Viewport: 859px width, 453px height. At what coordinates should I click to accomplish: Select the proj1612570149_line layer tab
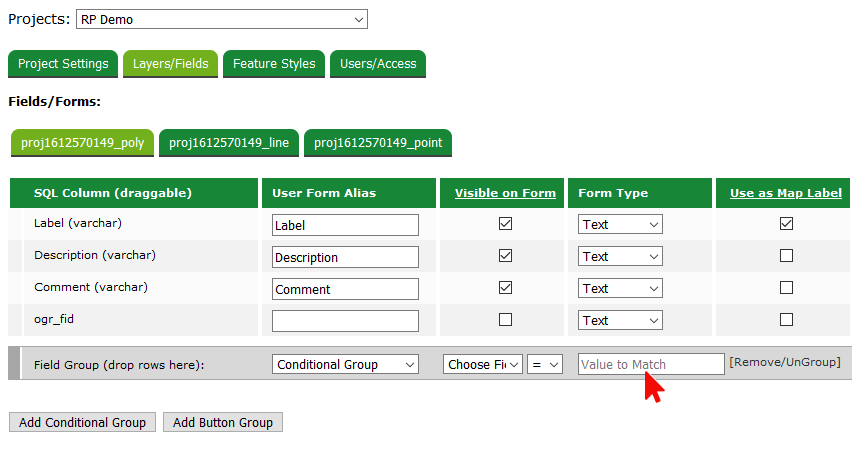click(229, 143)
